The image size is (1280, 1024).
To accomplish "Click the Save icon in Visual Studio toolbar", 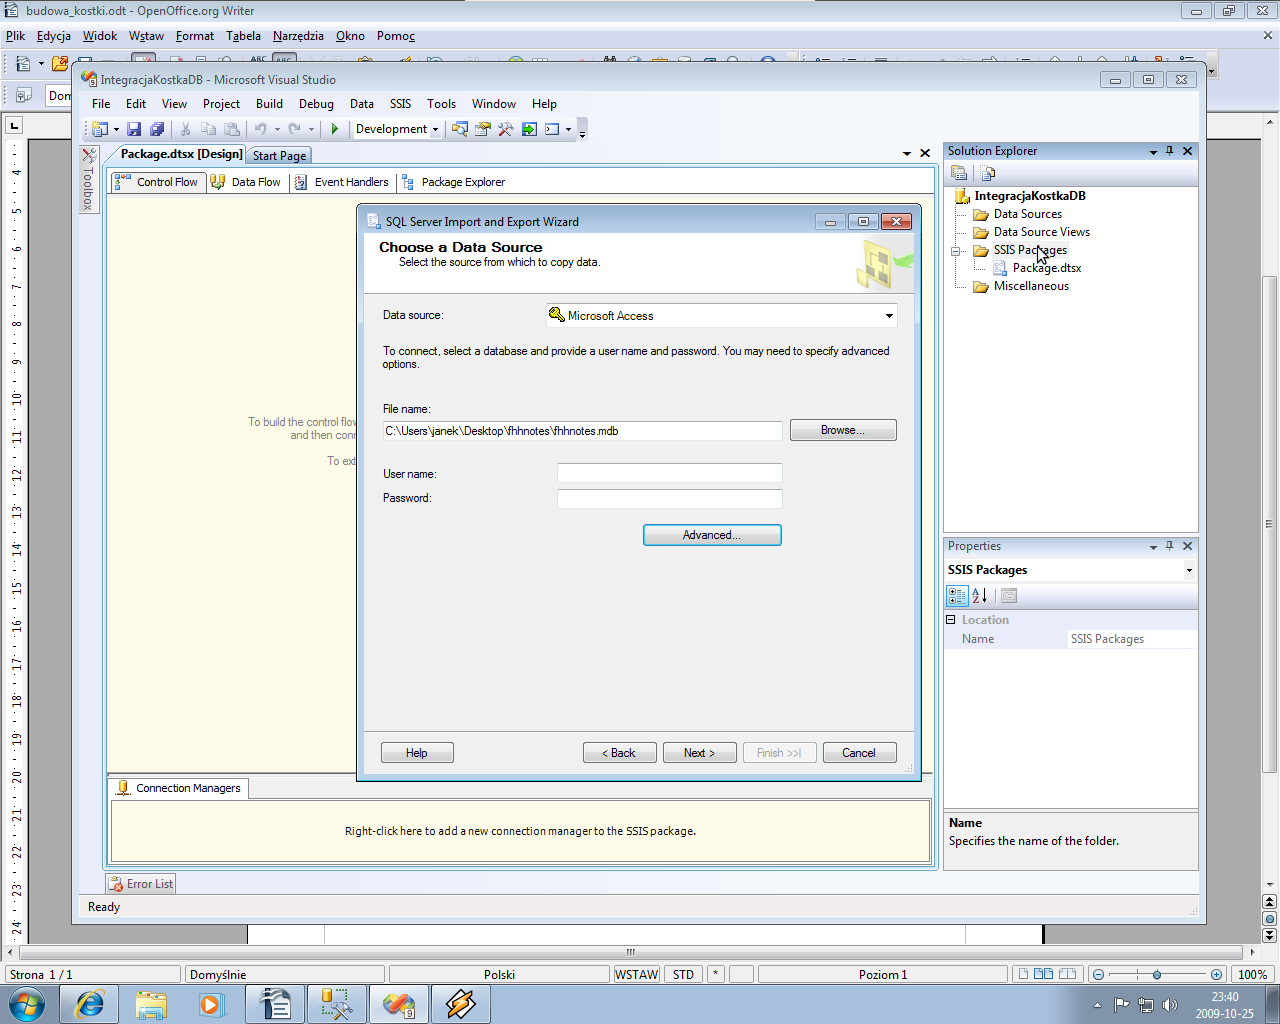I will click(x=134, y=129).
